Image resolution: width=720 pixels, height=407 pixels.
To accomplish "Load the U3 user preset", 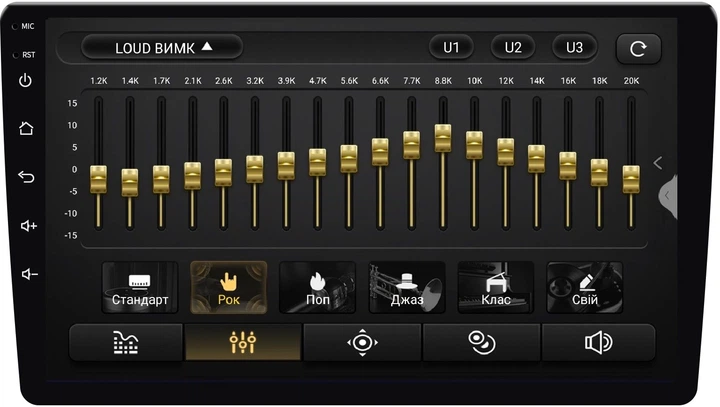I will tap(574, 47).
